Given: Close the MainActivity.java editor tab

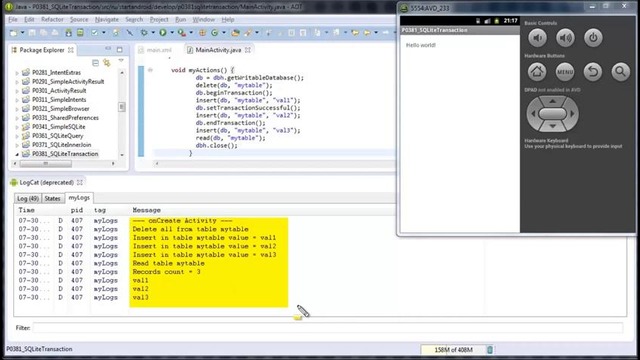Looking at the screenshot, I should click(x=248, y=50).
